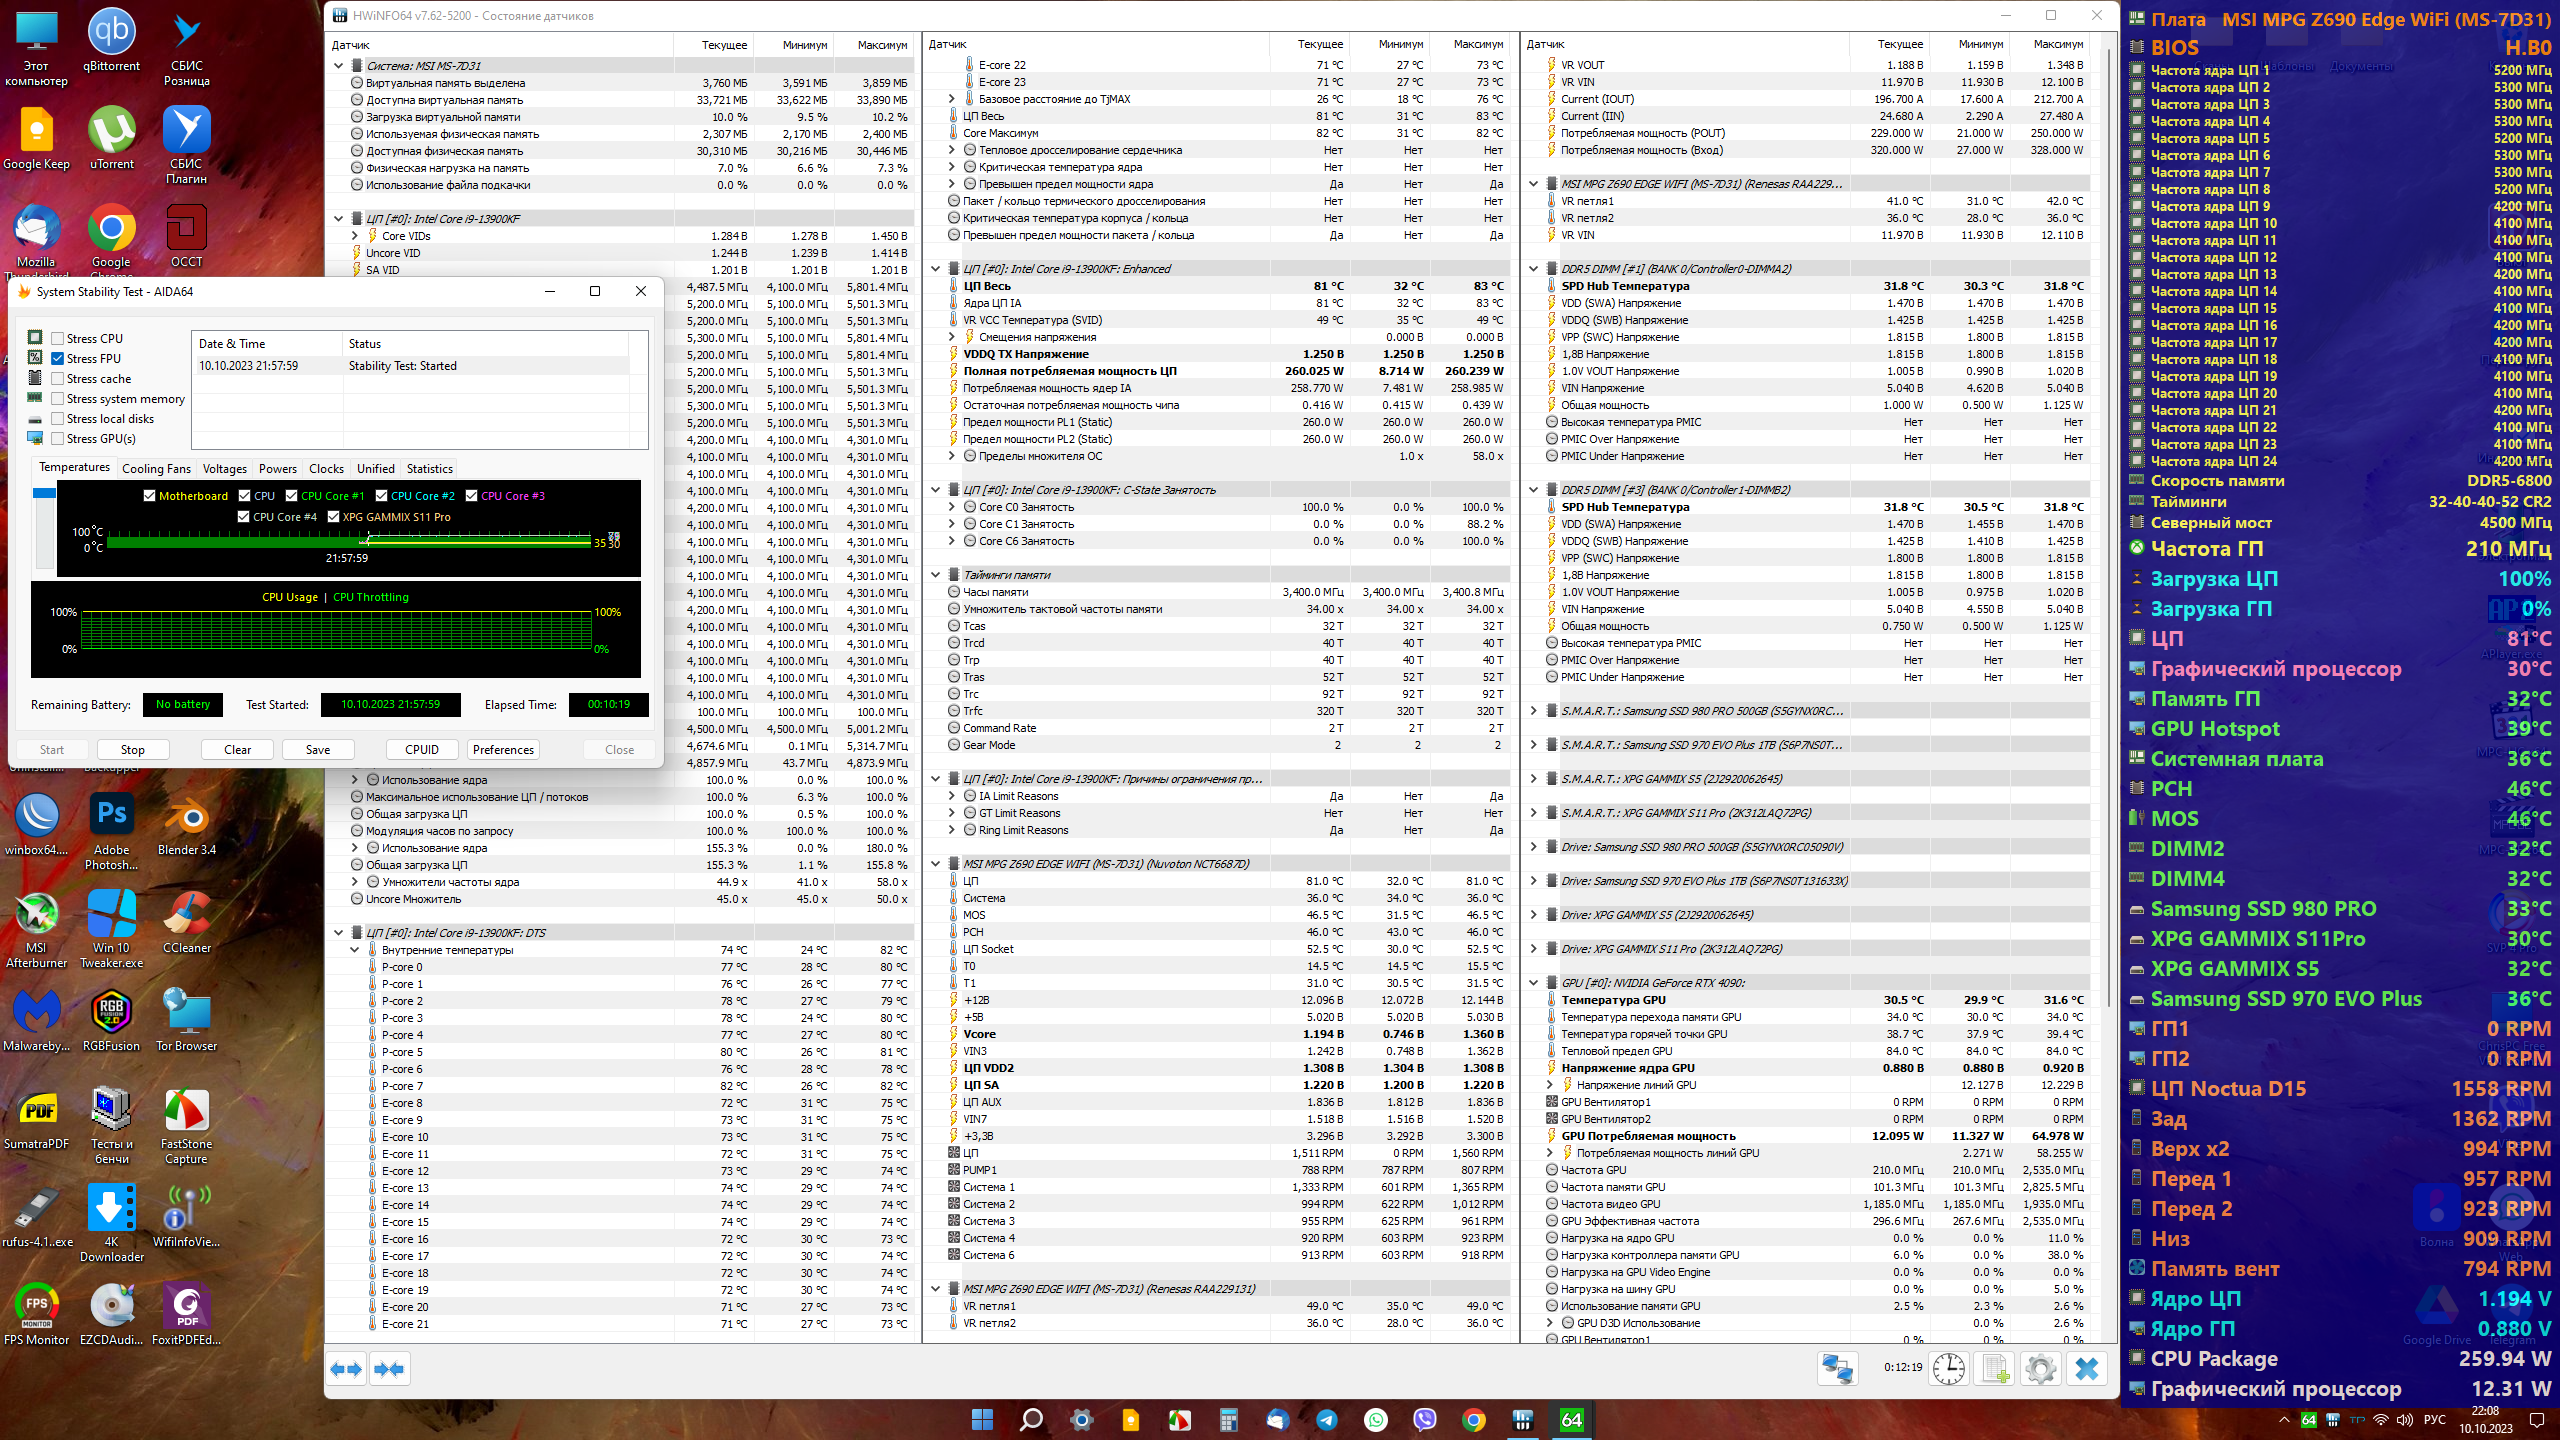Click HWiNFO reset clock icon

point(1948,1368)
